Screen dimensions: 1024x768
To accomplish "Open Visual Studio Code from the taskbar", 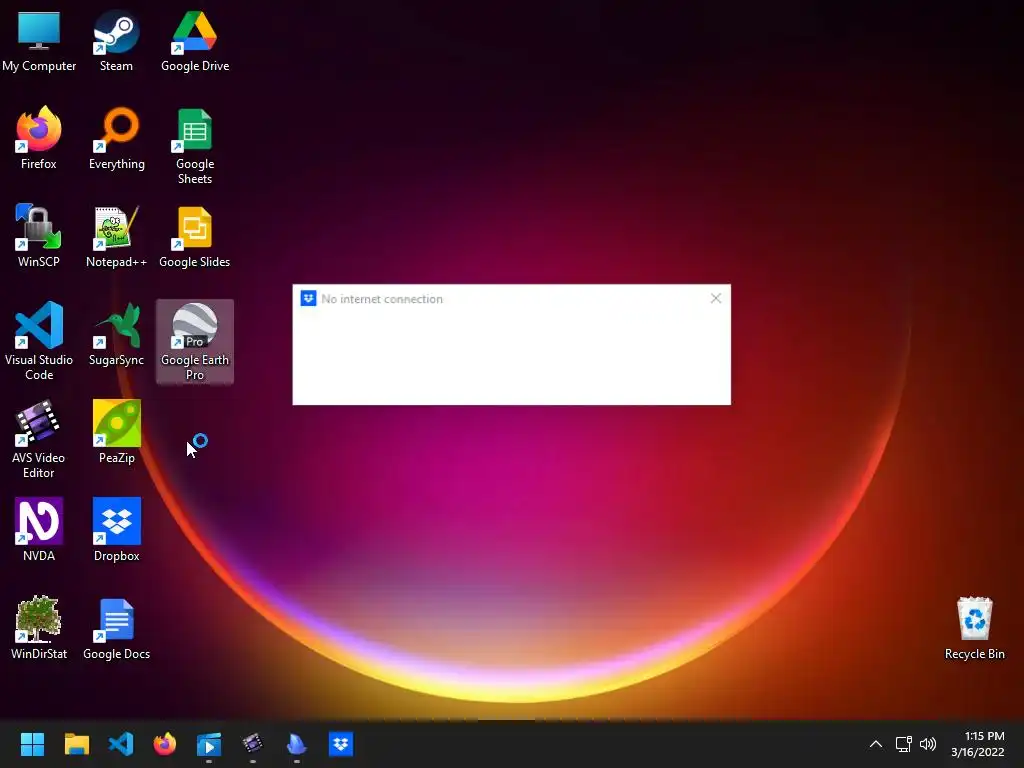I will point(121,744).
